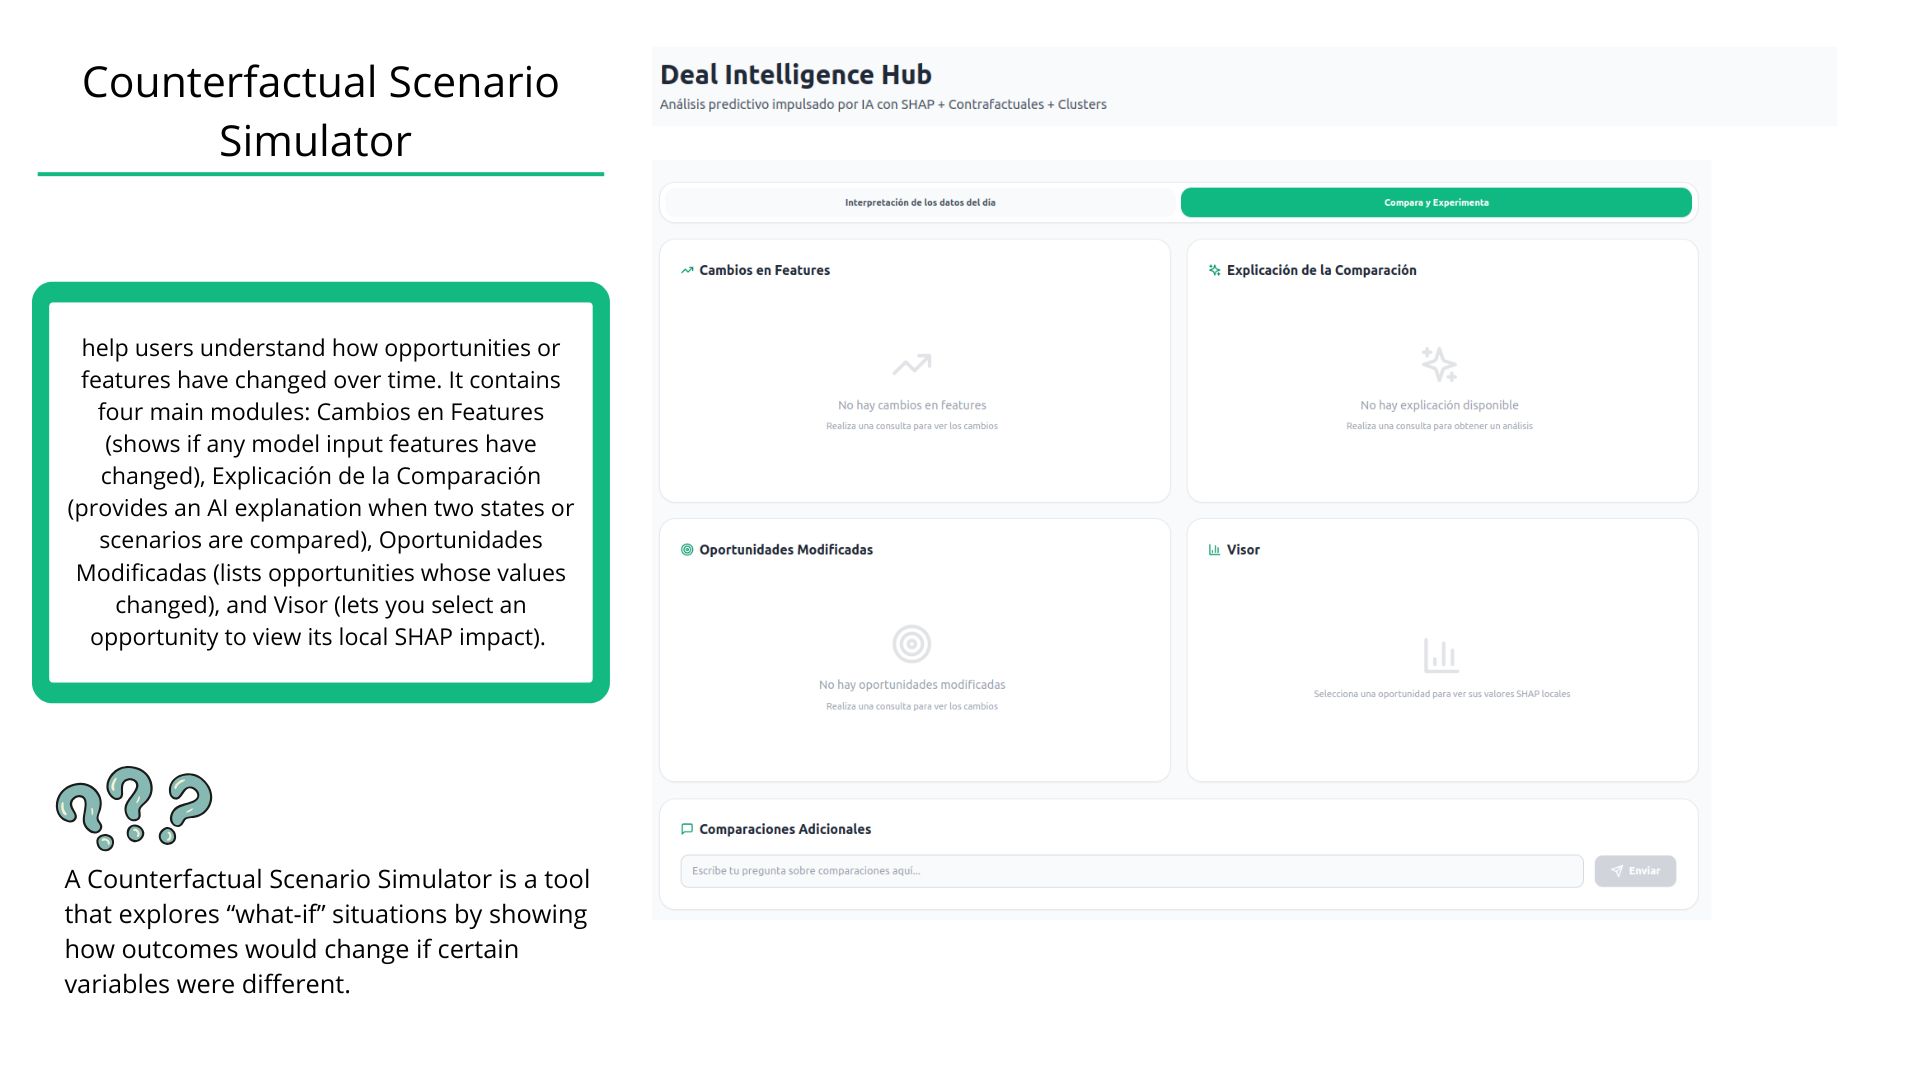The height and width of the screenshot is (1080, 1920).
Task: Click the chat bubble icon beside Comparaciones Adicionales
Action: pos(687,829)
